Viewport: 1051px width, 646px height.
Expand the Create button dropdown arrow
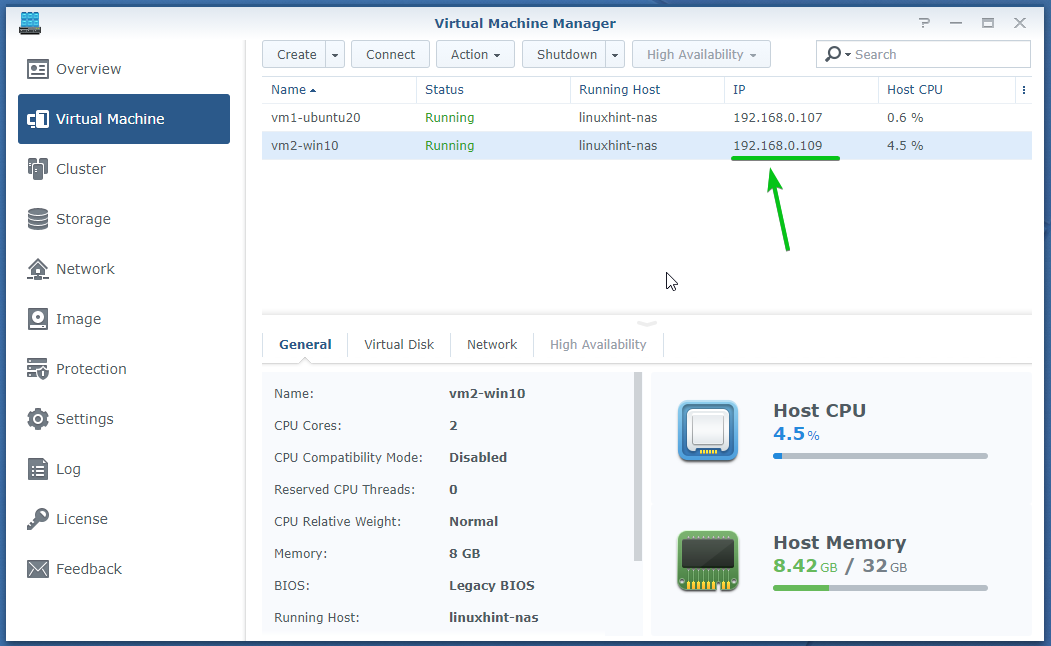[335, 55]
